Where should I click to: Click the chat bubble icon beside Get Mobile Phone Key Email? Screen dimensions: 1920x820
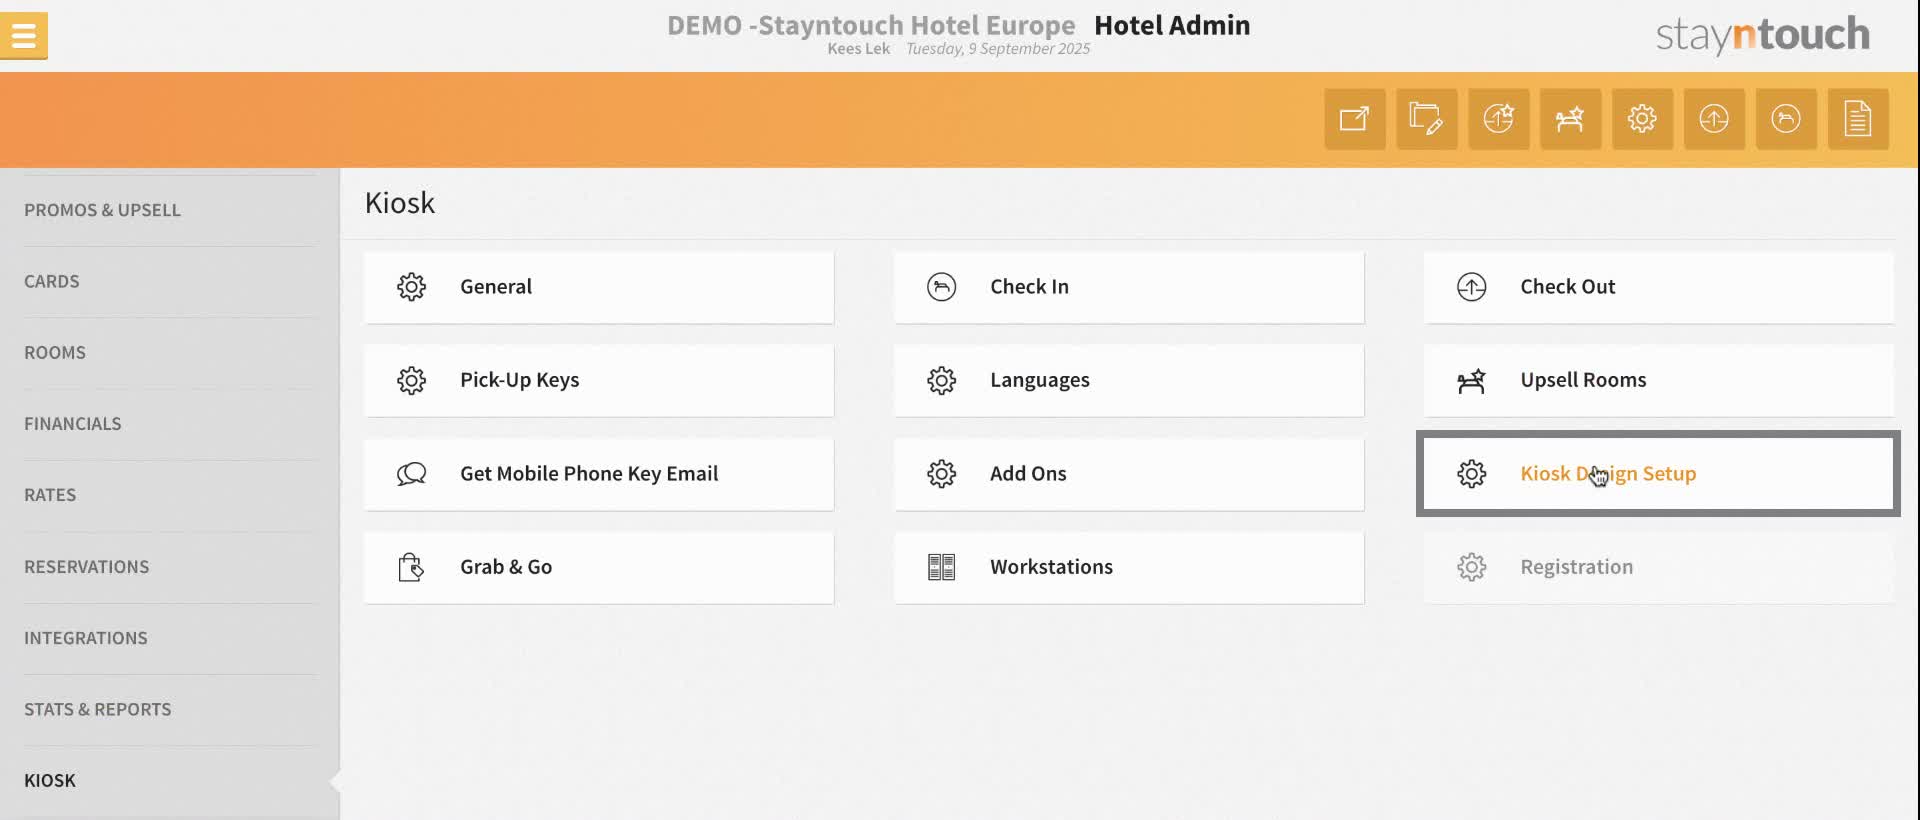(x=411, y=474)
